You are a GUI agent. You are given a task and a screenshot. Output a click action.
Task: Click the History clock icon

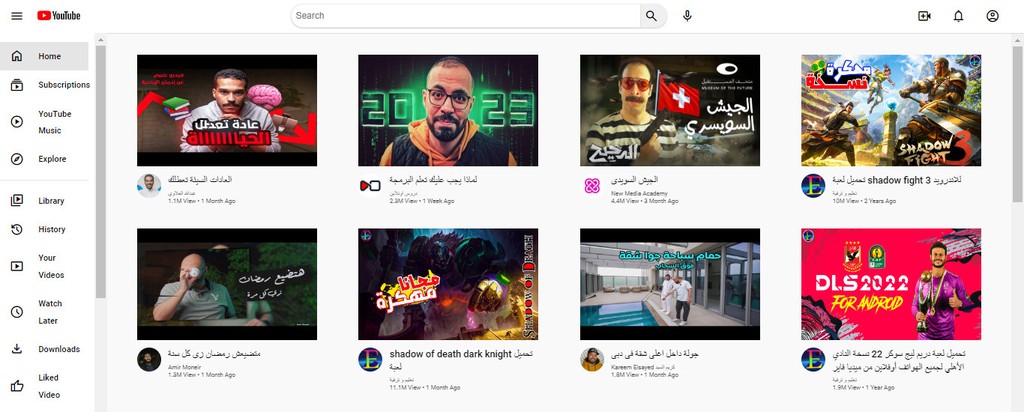pos(17,229)
